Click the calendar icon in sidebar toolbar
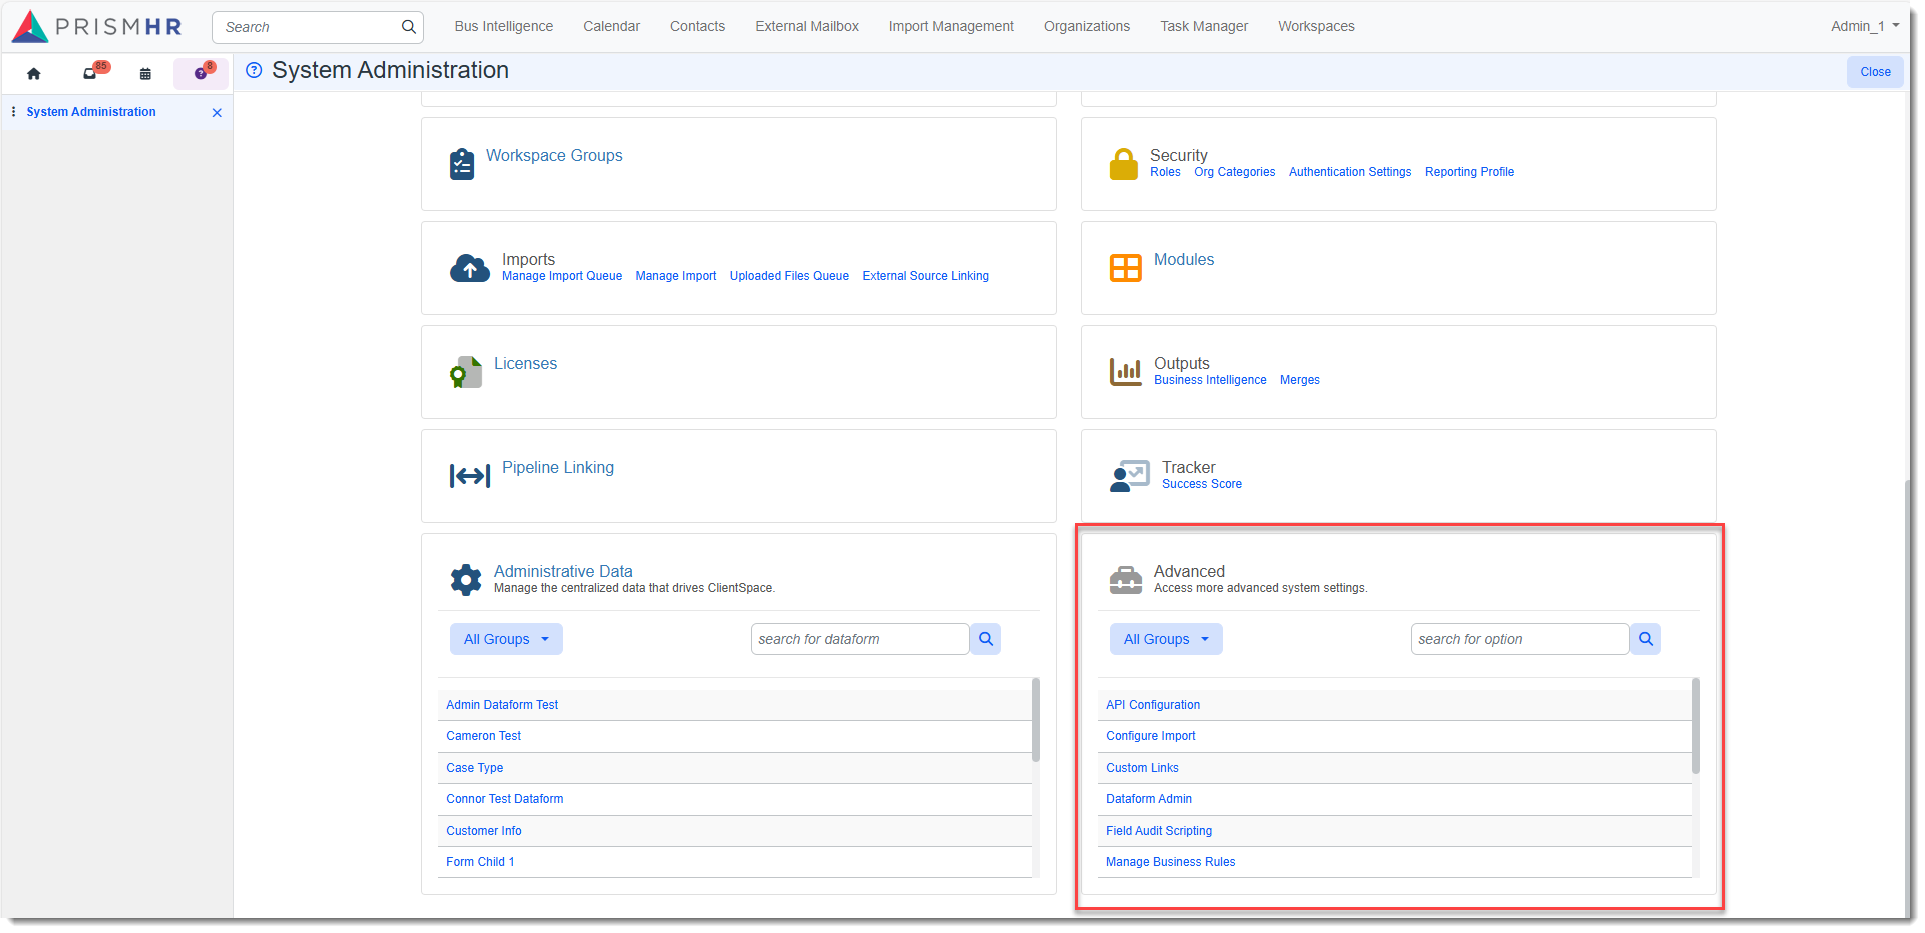 pos(145,73)
